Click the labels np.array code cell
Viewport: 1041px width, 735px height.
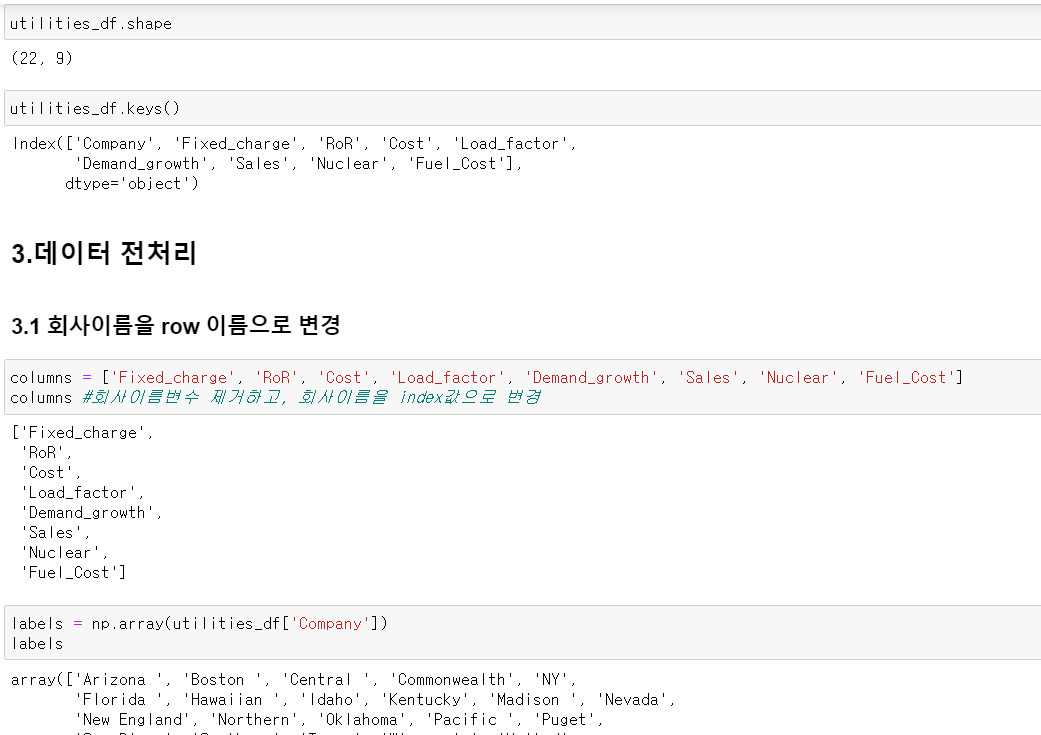pos(522,633)
